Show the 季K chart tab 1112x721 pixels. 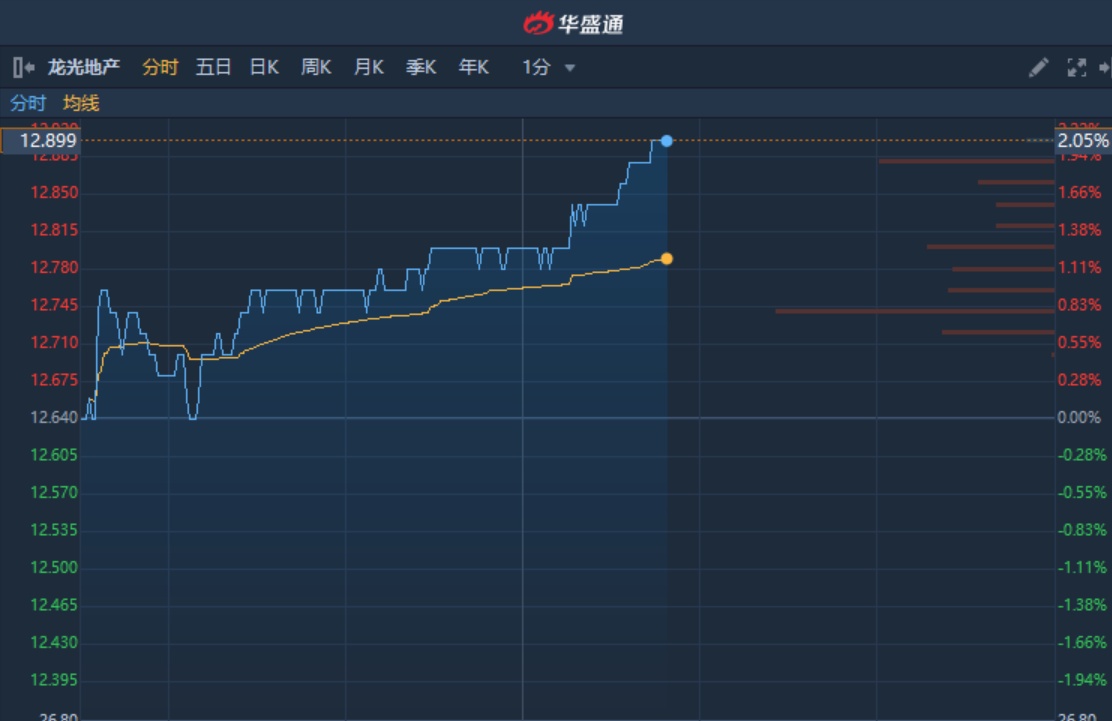[x=421, y=68]
